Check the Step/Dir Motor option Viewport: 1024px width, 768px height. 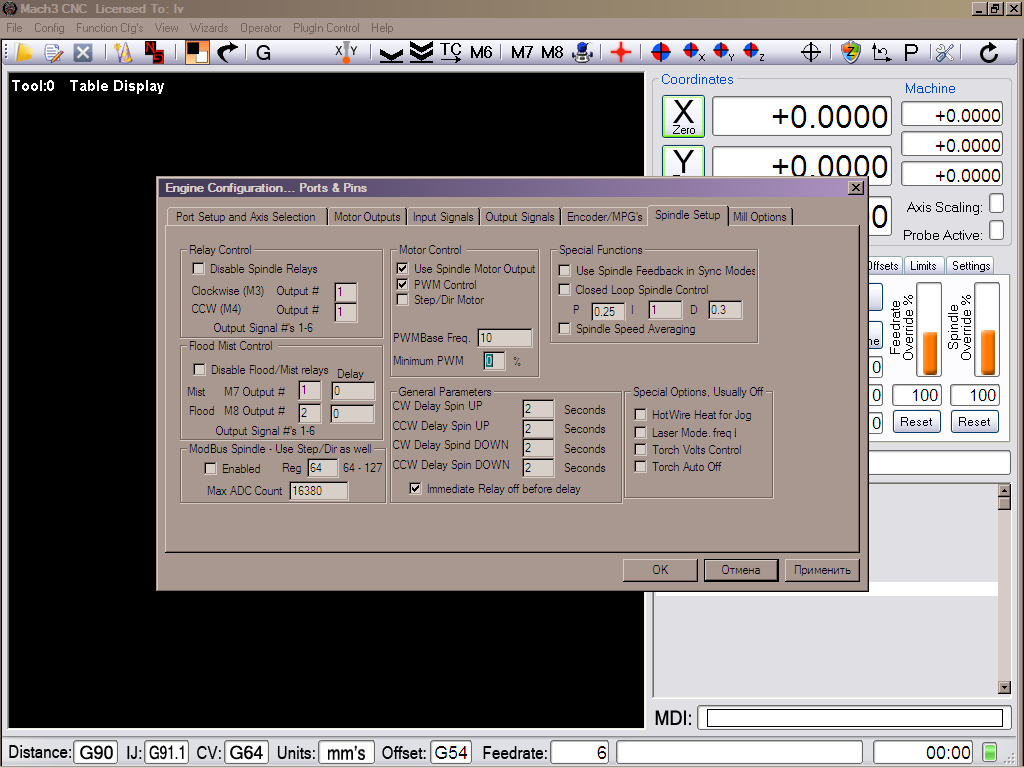[x=402, y=300]
